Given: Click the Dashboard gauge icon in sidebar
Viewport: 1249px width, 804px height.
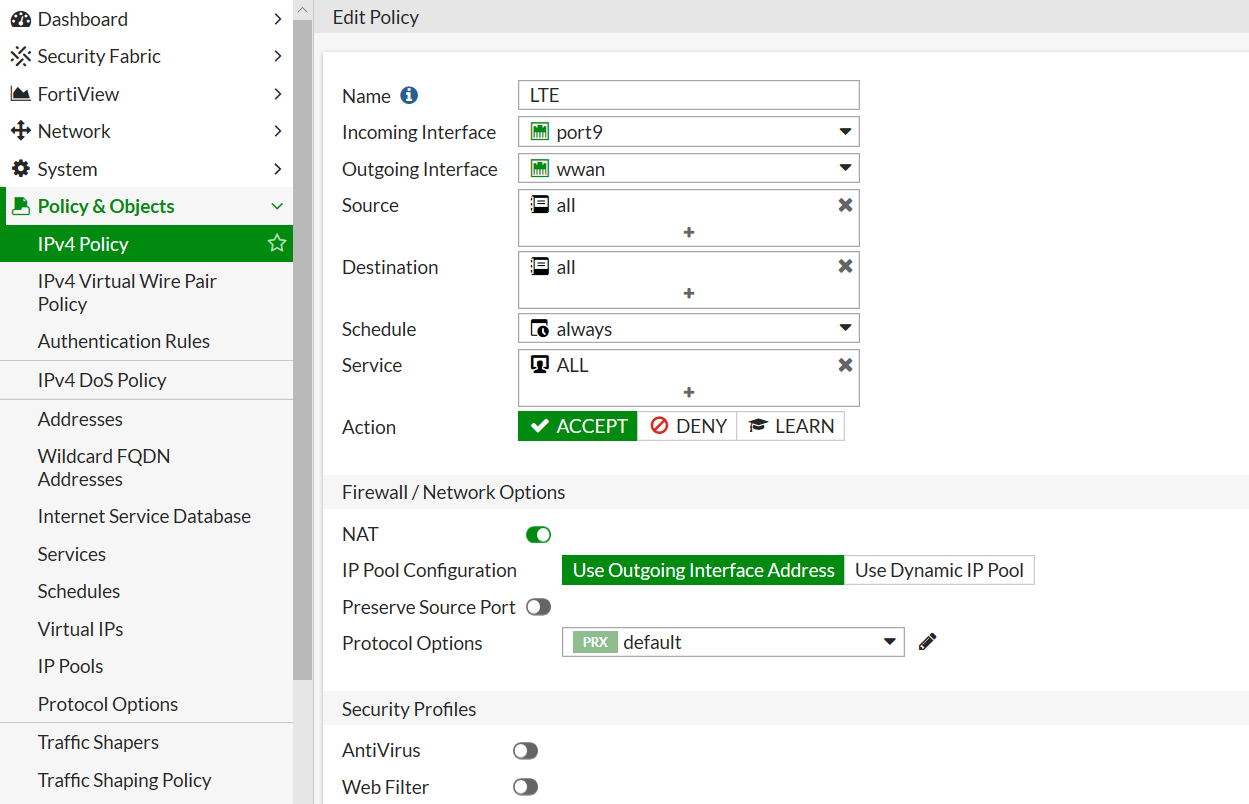Looking at the screenshot, I should [20, 19].
